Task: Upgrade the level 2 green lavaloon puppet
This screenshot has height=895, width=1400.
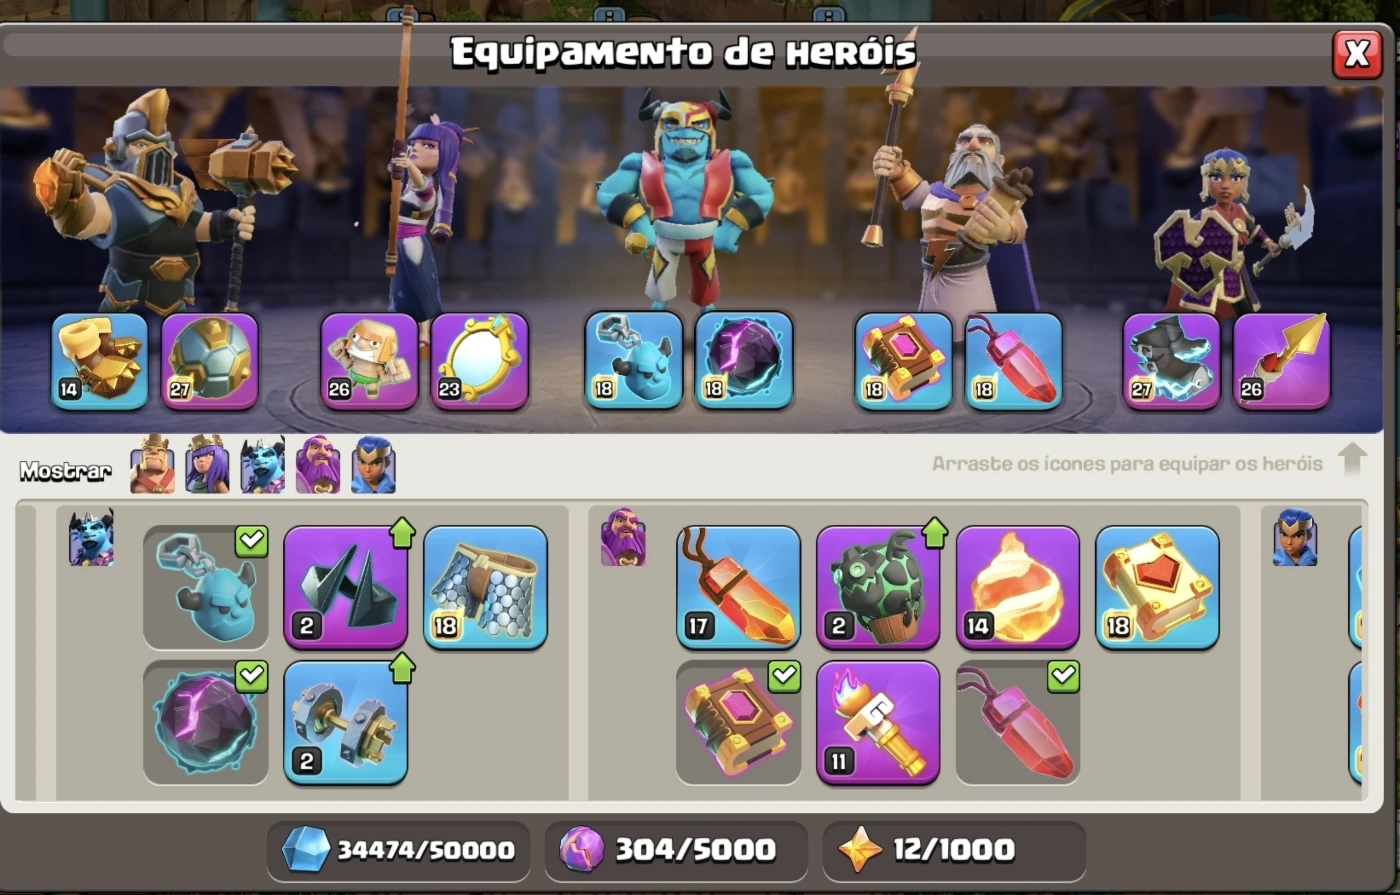Action: point(878,588)
